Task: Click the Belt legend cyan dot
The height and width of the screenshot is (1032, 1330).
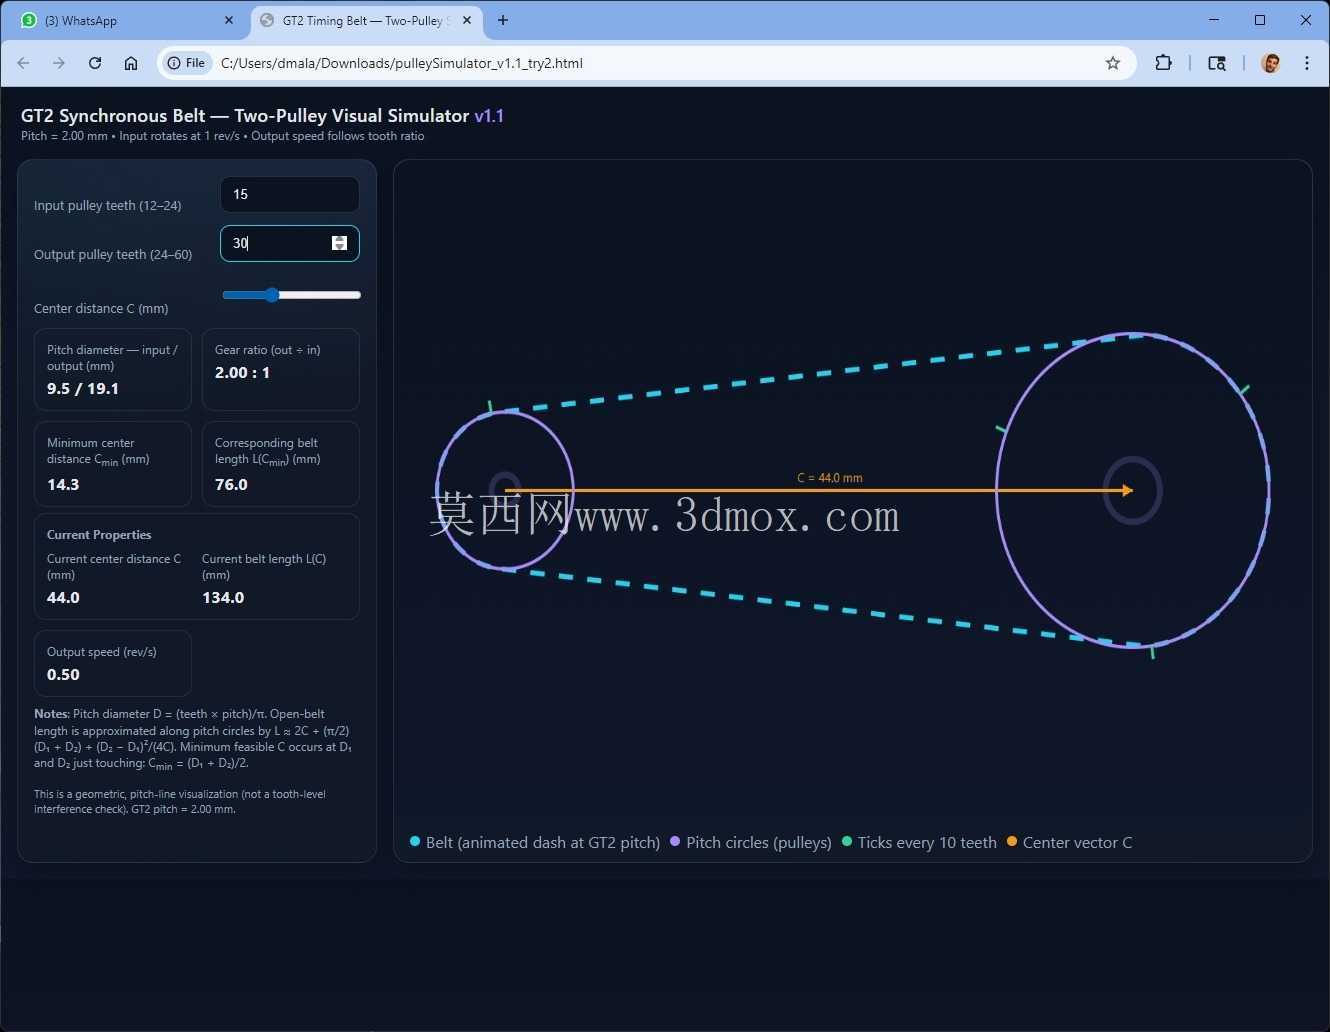Action: click(415, 841)
